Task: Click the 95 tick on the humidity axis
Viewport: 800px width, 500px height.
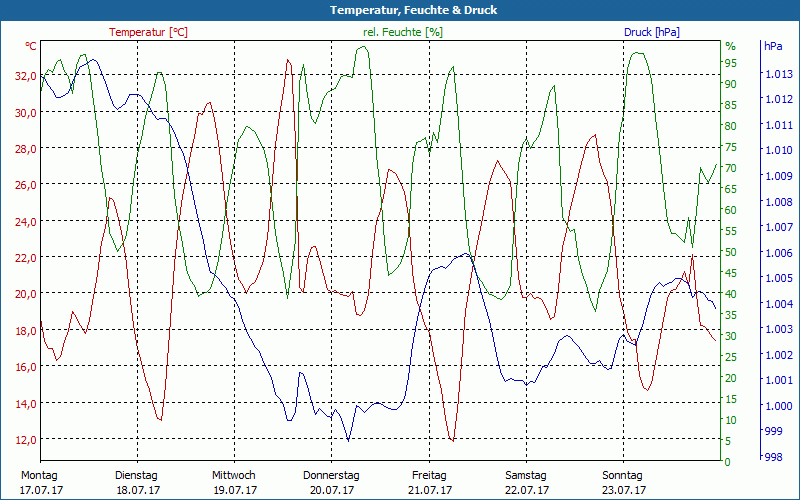Action: coord(730,63)
